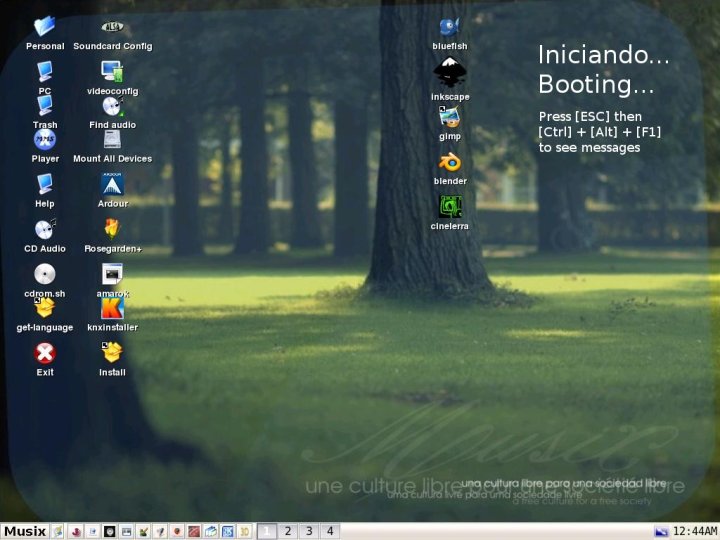Open the Musix start menu

(25, 531)
